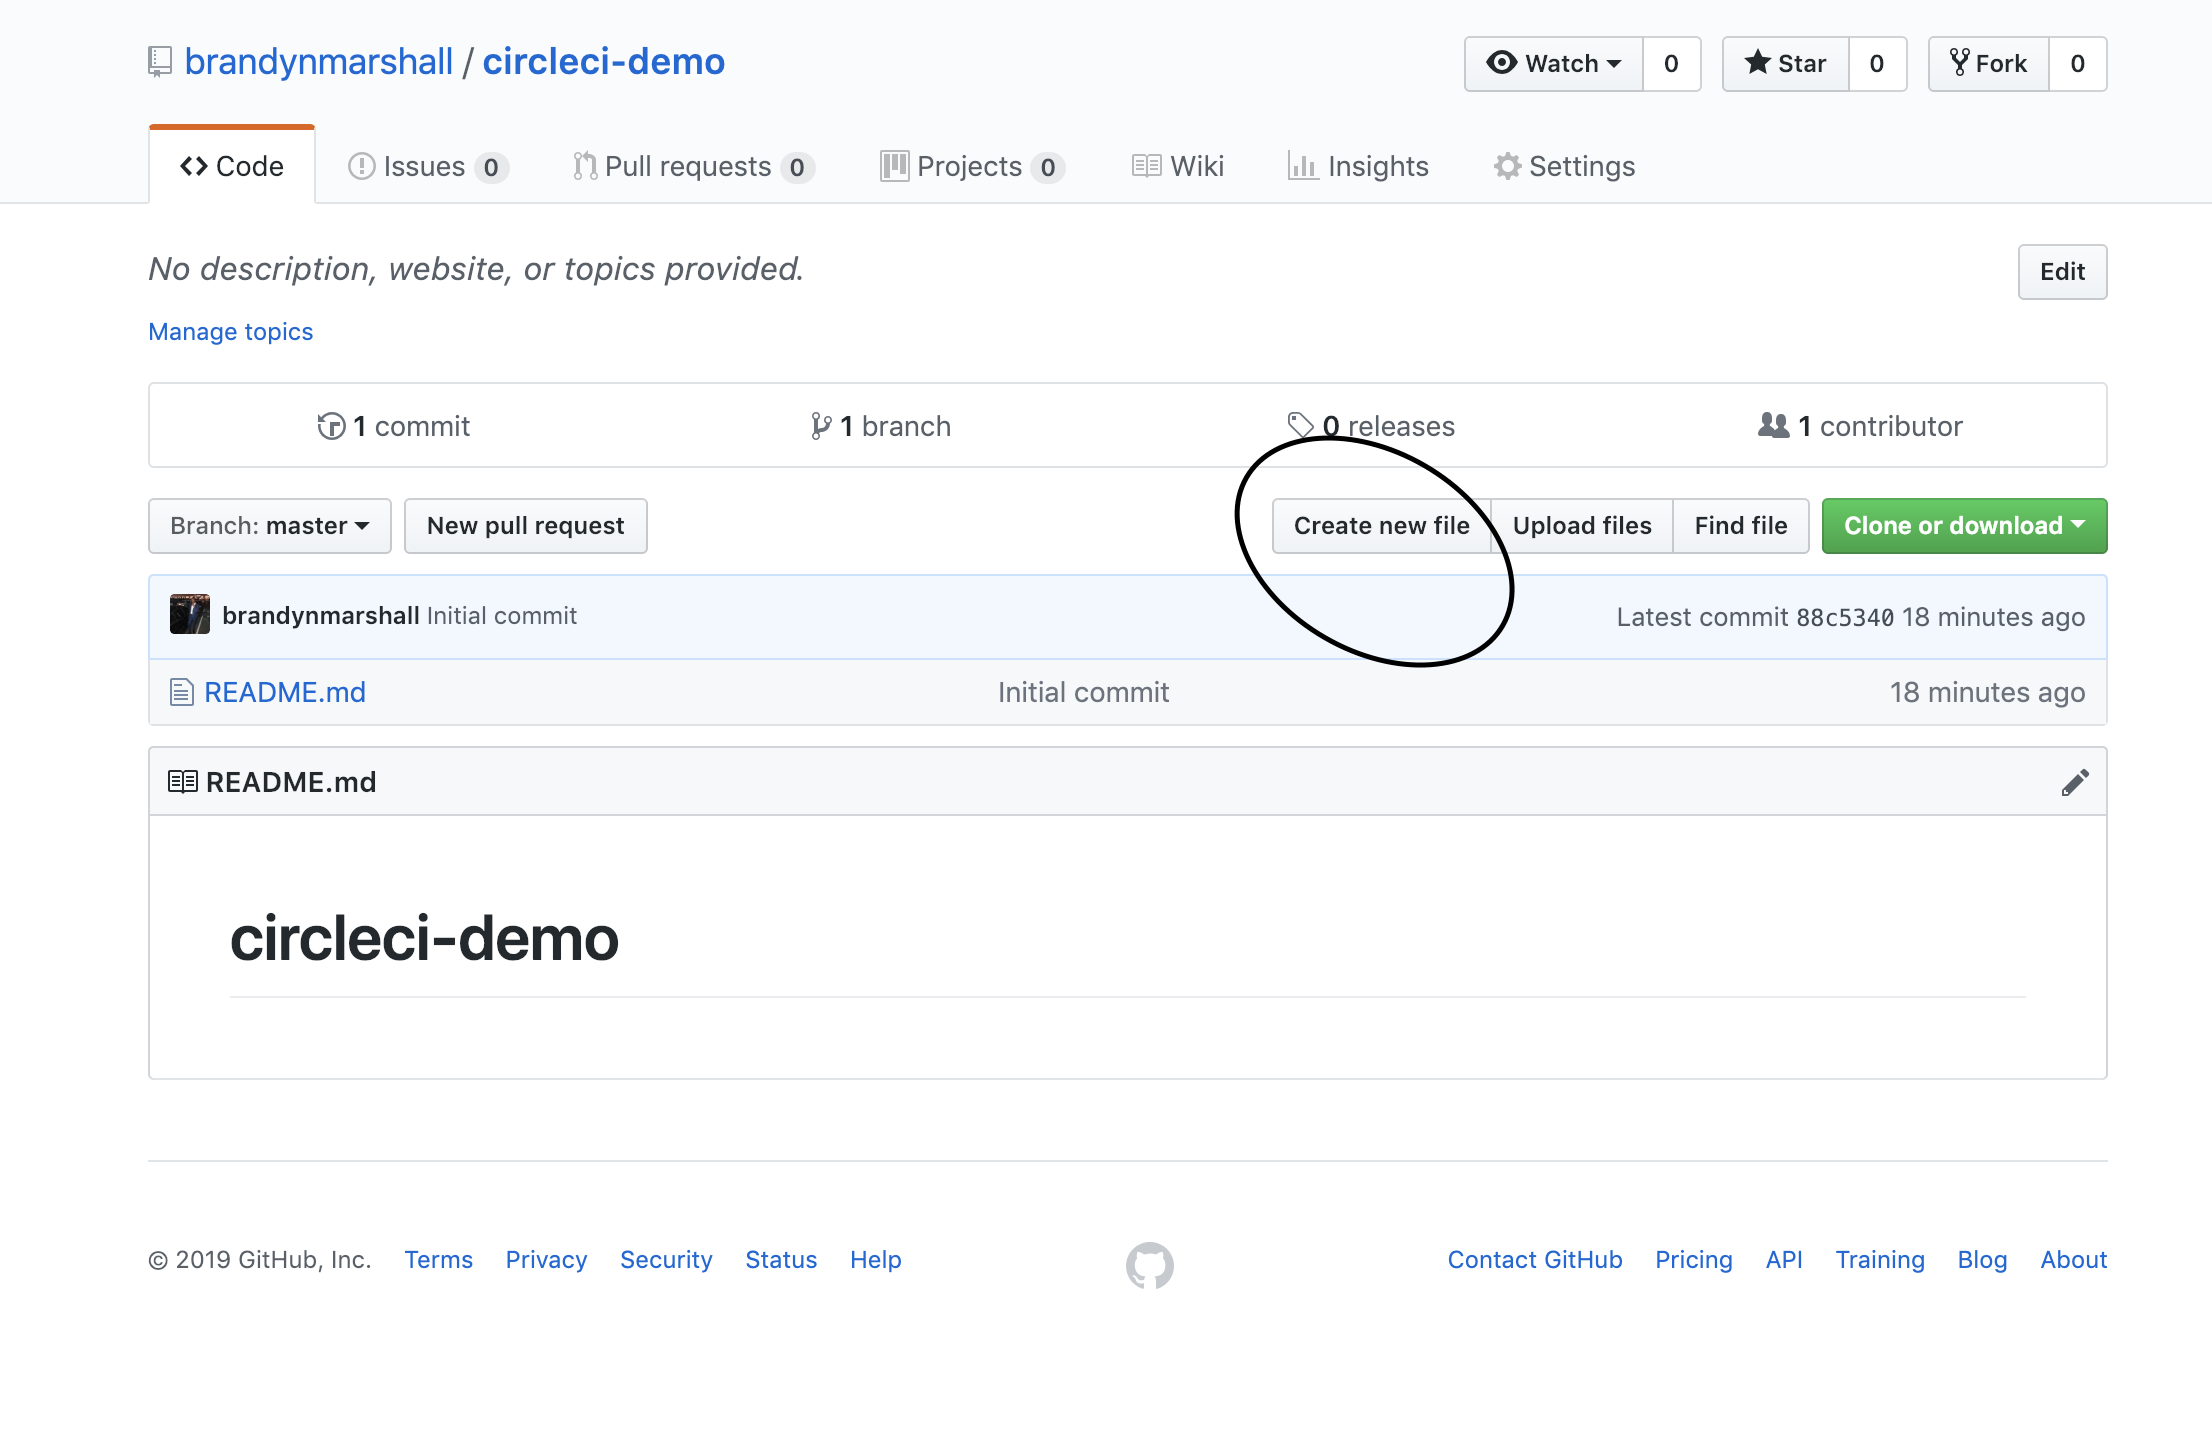The height and width of the screenshot is (1430, 2212).
Task: View the 1 contributor list
Action: pyautogui.click(x=1860, y=426)
